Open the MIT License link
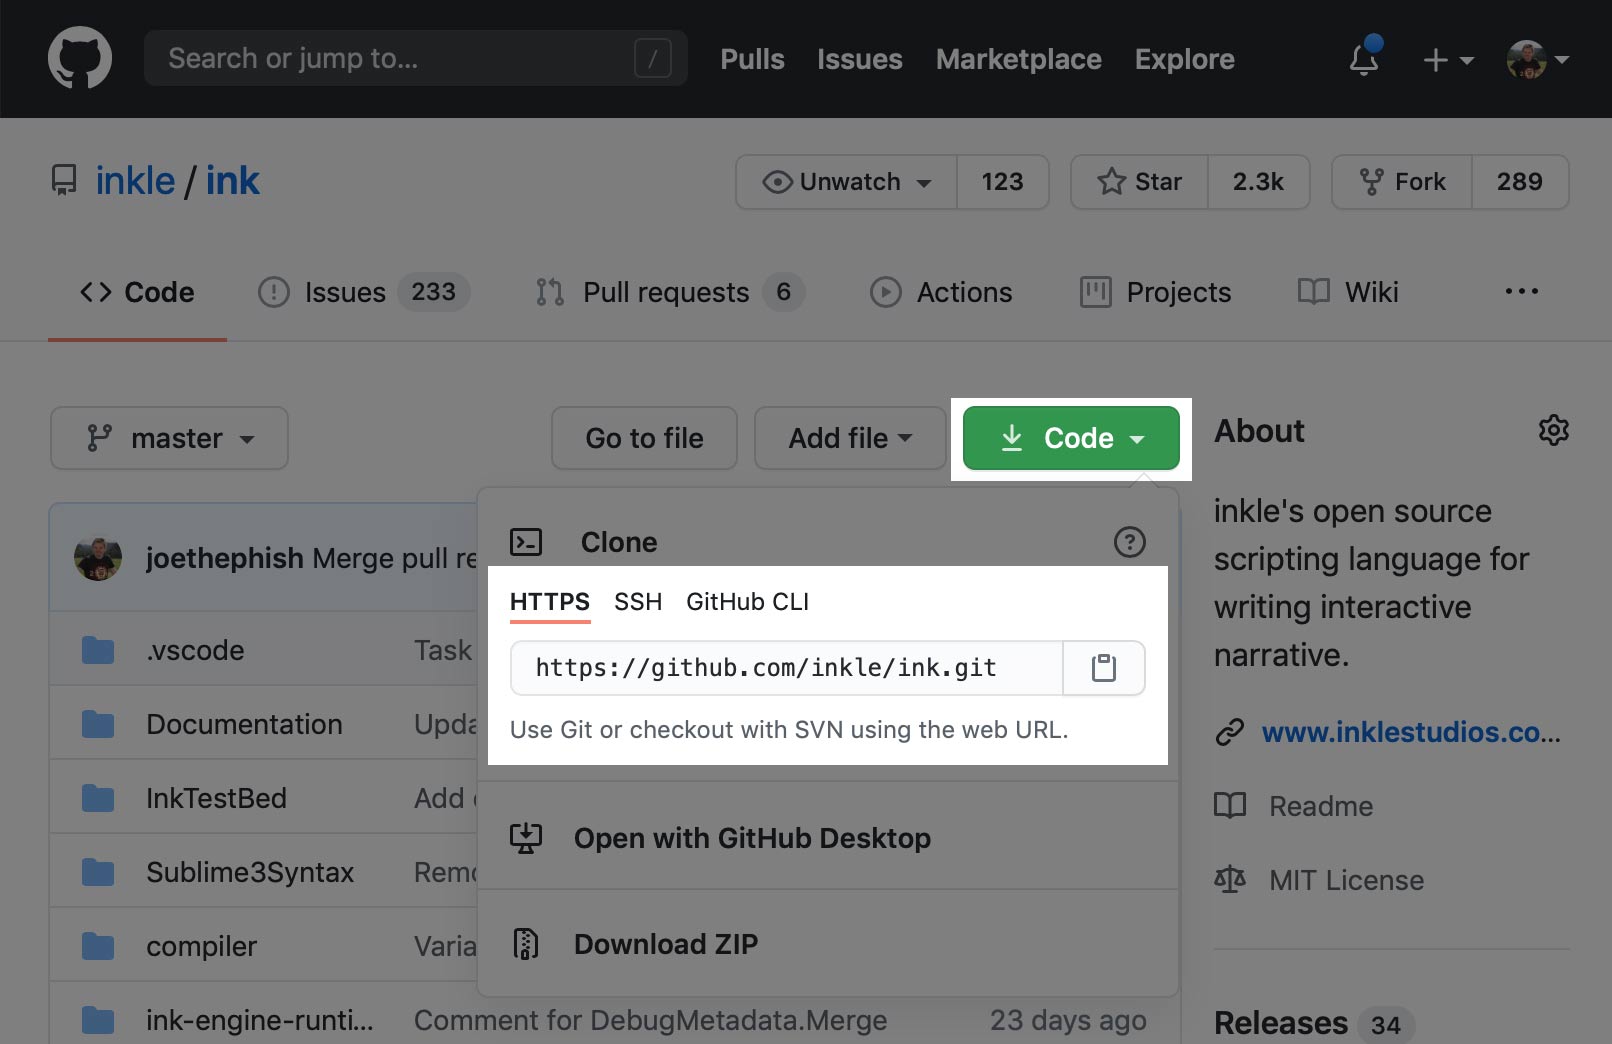The image size is (1612, 1044). [x=1346, y=880]
